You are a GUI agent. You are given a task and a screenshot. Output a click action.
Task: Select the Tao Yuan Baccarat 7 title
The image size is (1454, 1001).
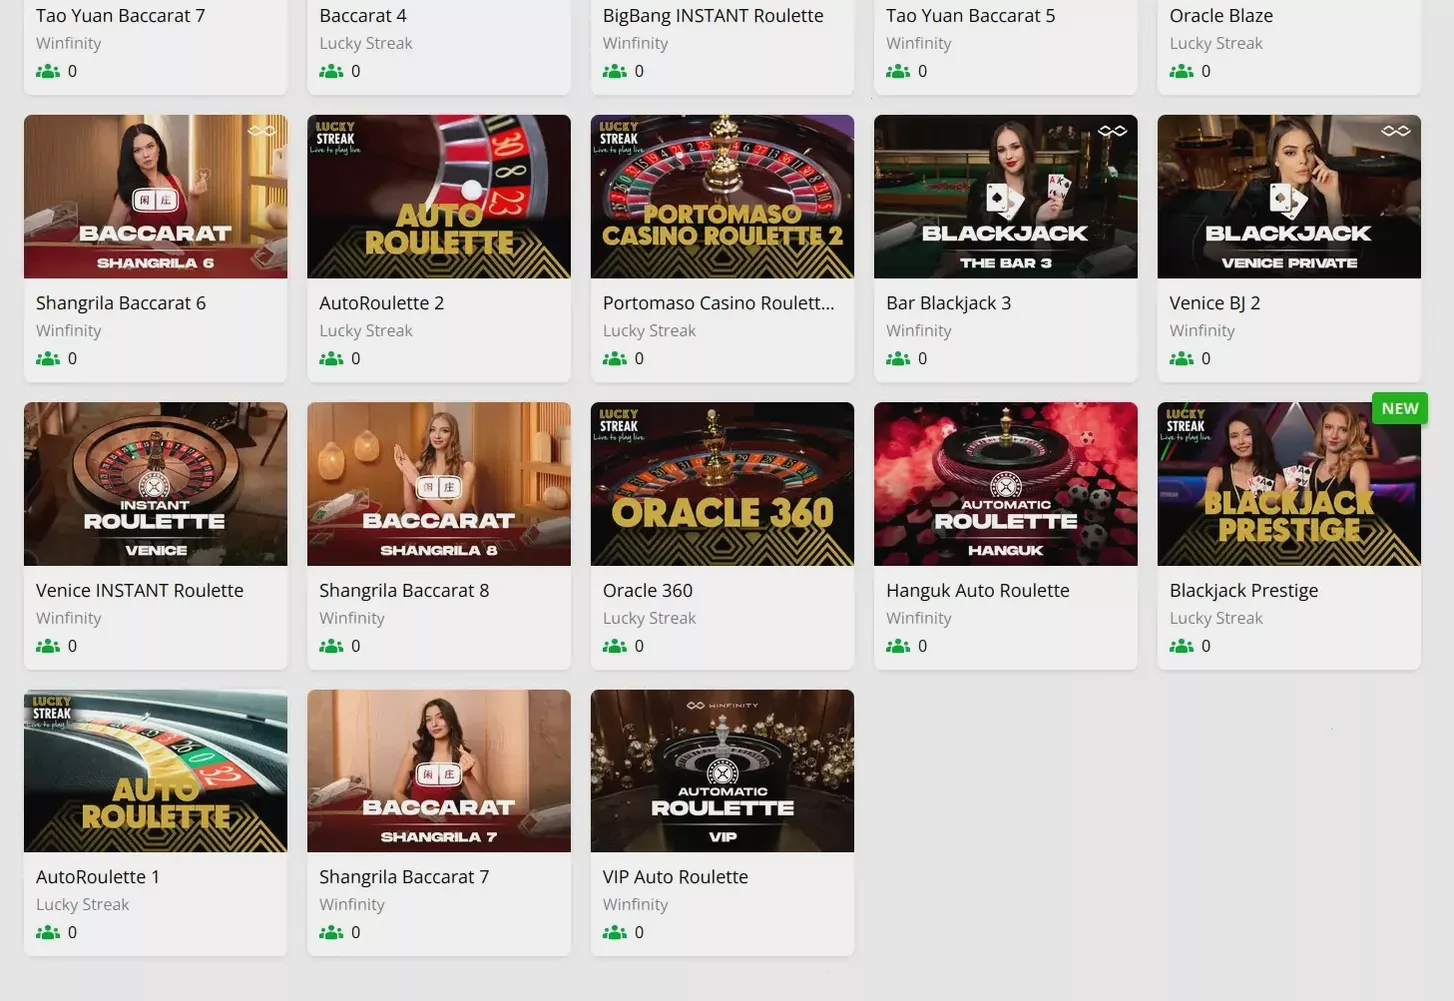click(x=120, y=16)
